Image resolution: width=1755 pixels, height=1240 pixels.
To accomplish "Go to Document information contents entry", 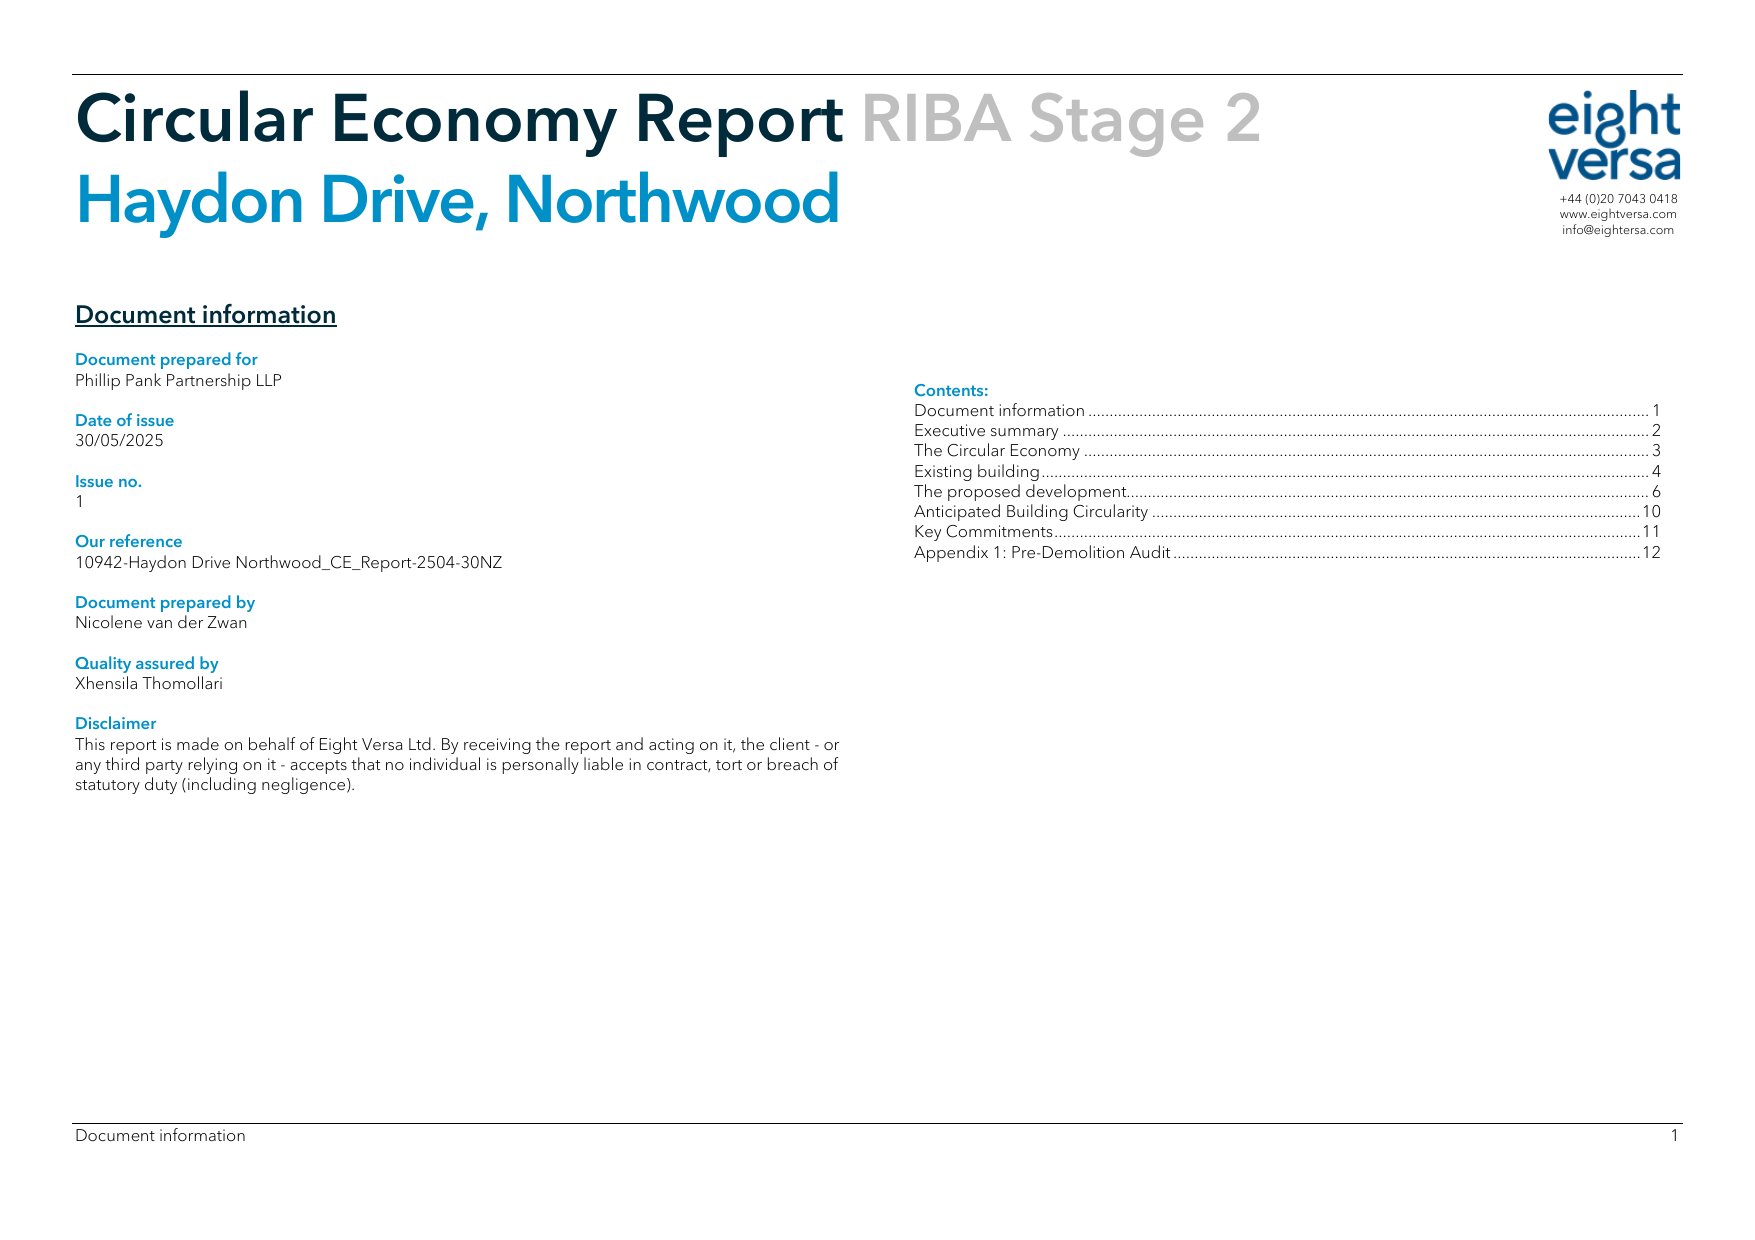I will click(x=999, y=411).
